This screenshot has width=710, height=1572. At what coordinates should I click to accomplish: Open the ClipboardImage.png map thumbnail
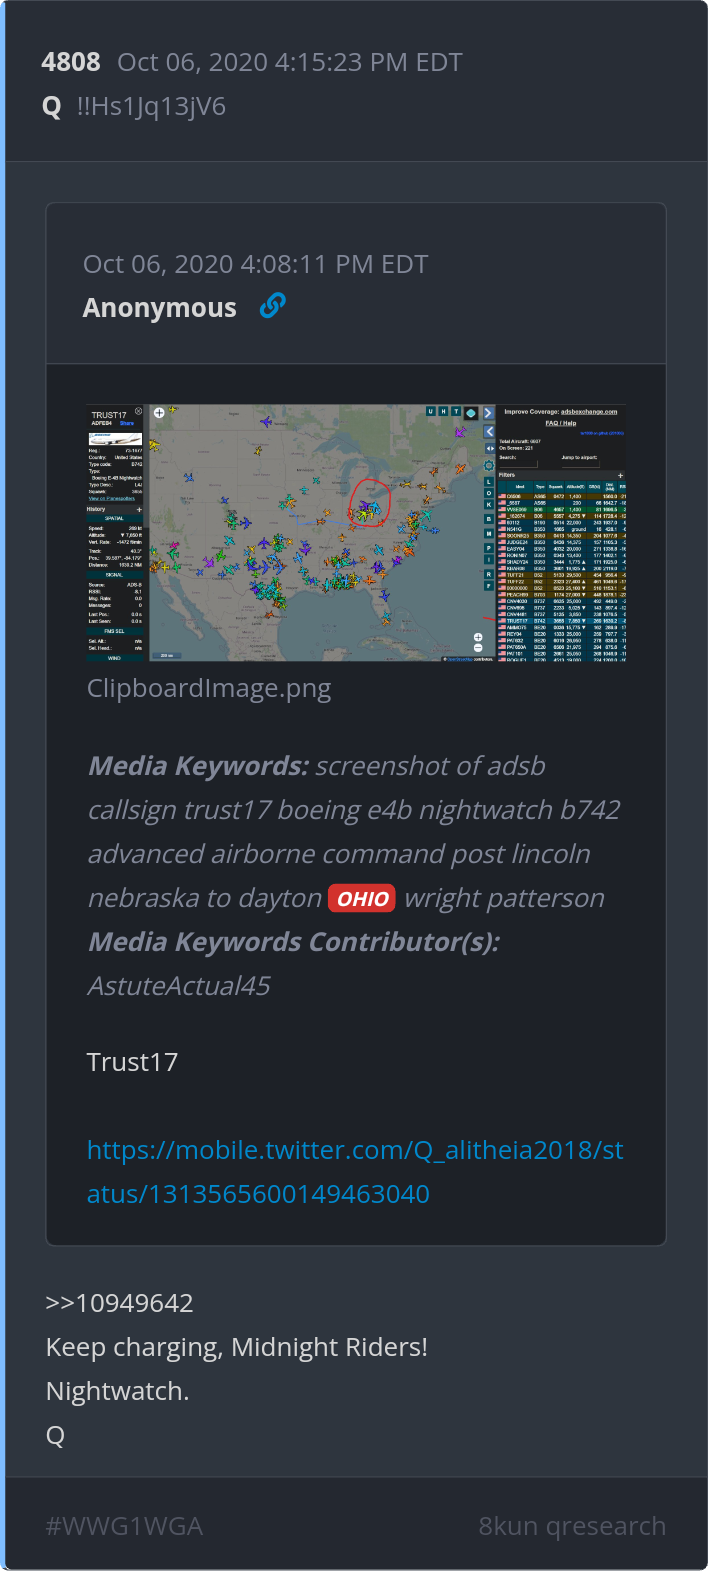(x=356, y=533)
